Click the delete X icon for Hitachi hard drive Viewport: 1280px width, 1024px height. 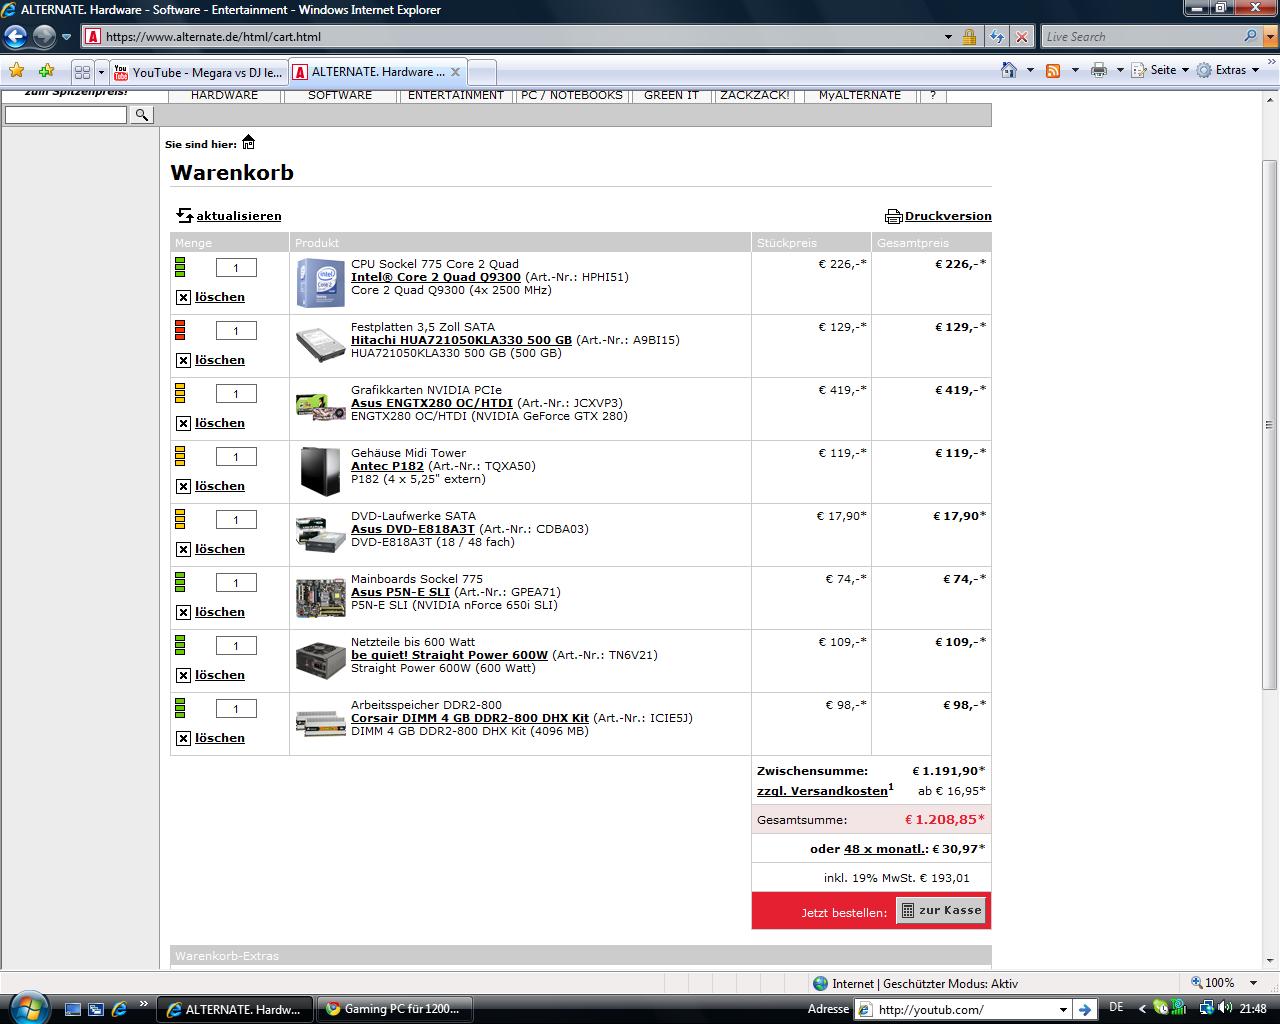click(x=183, y=360)
